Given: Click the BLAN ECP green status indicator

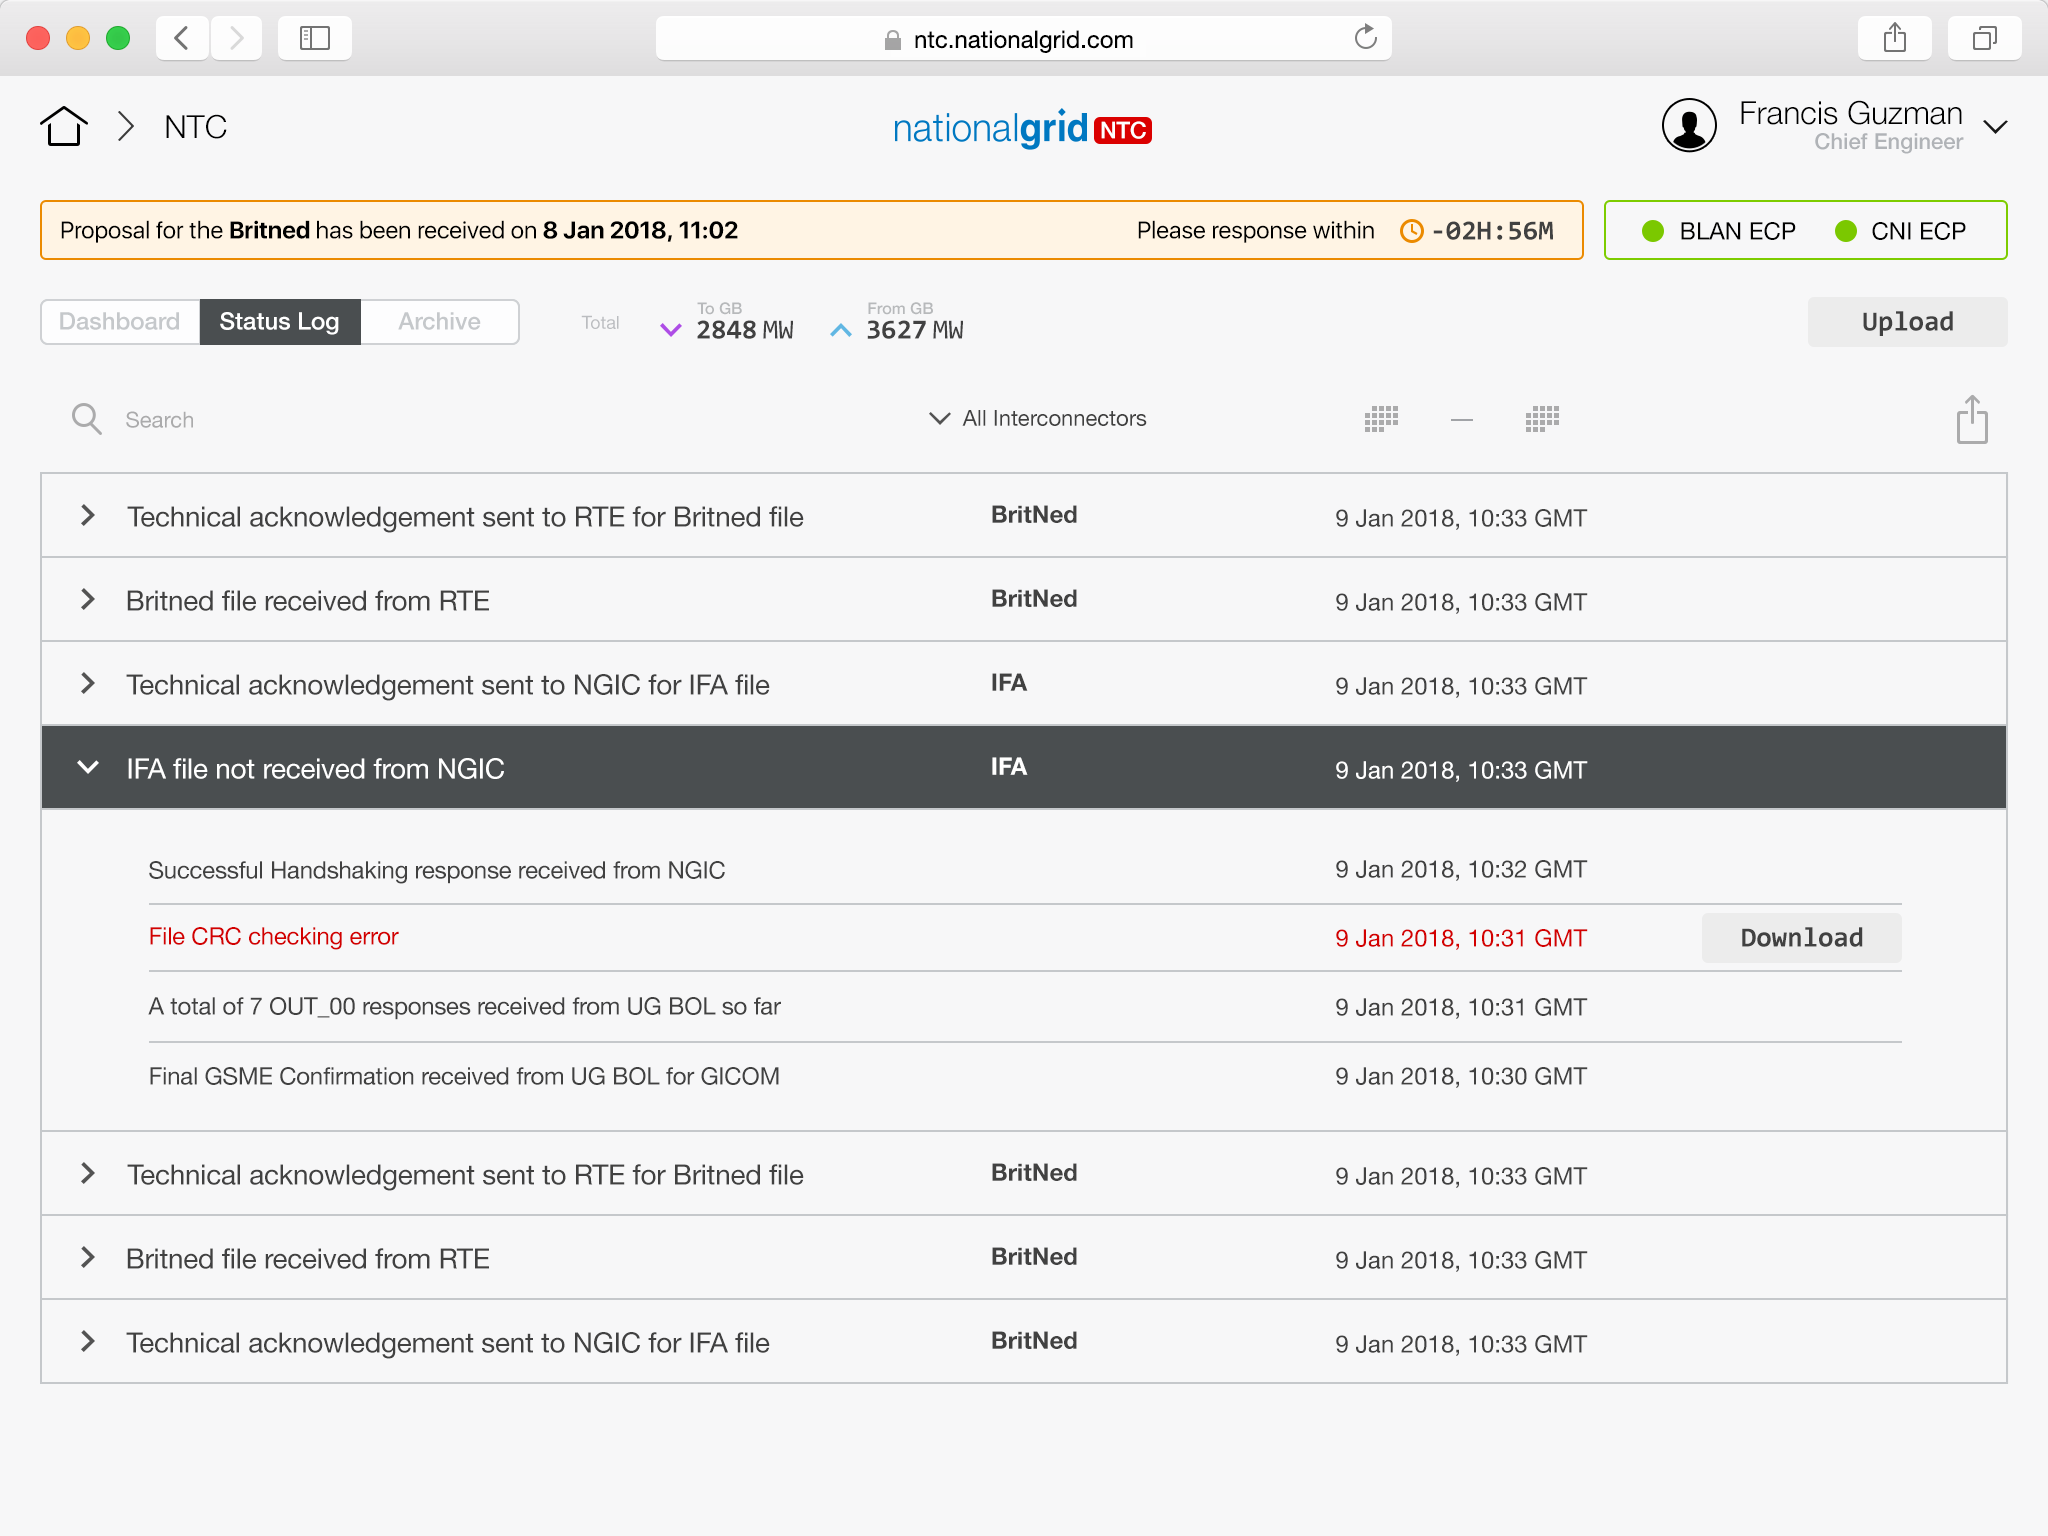Looking at the screenshot, I should click(x=1653, y=231).
